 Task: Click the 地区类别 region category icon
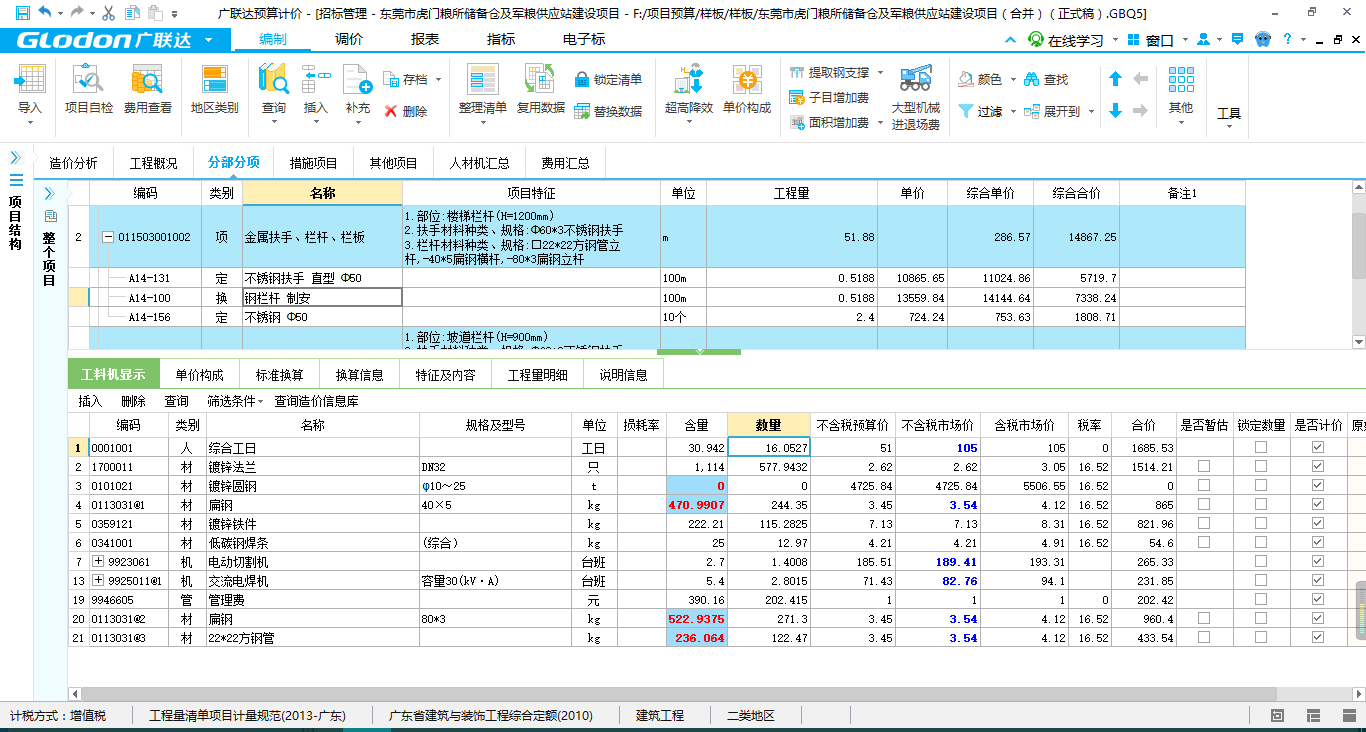(x=214, y=80)
